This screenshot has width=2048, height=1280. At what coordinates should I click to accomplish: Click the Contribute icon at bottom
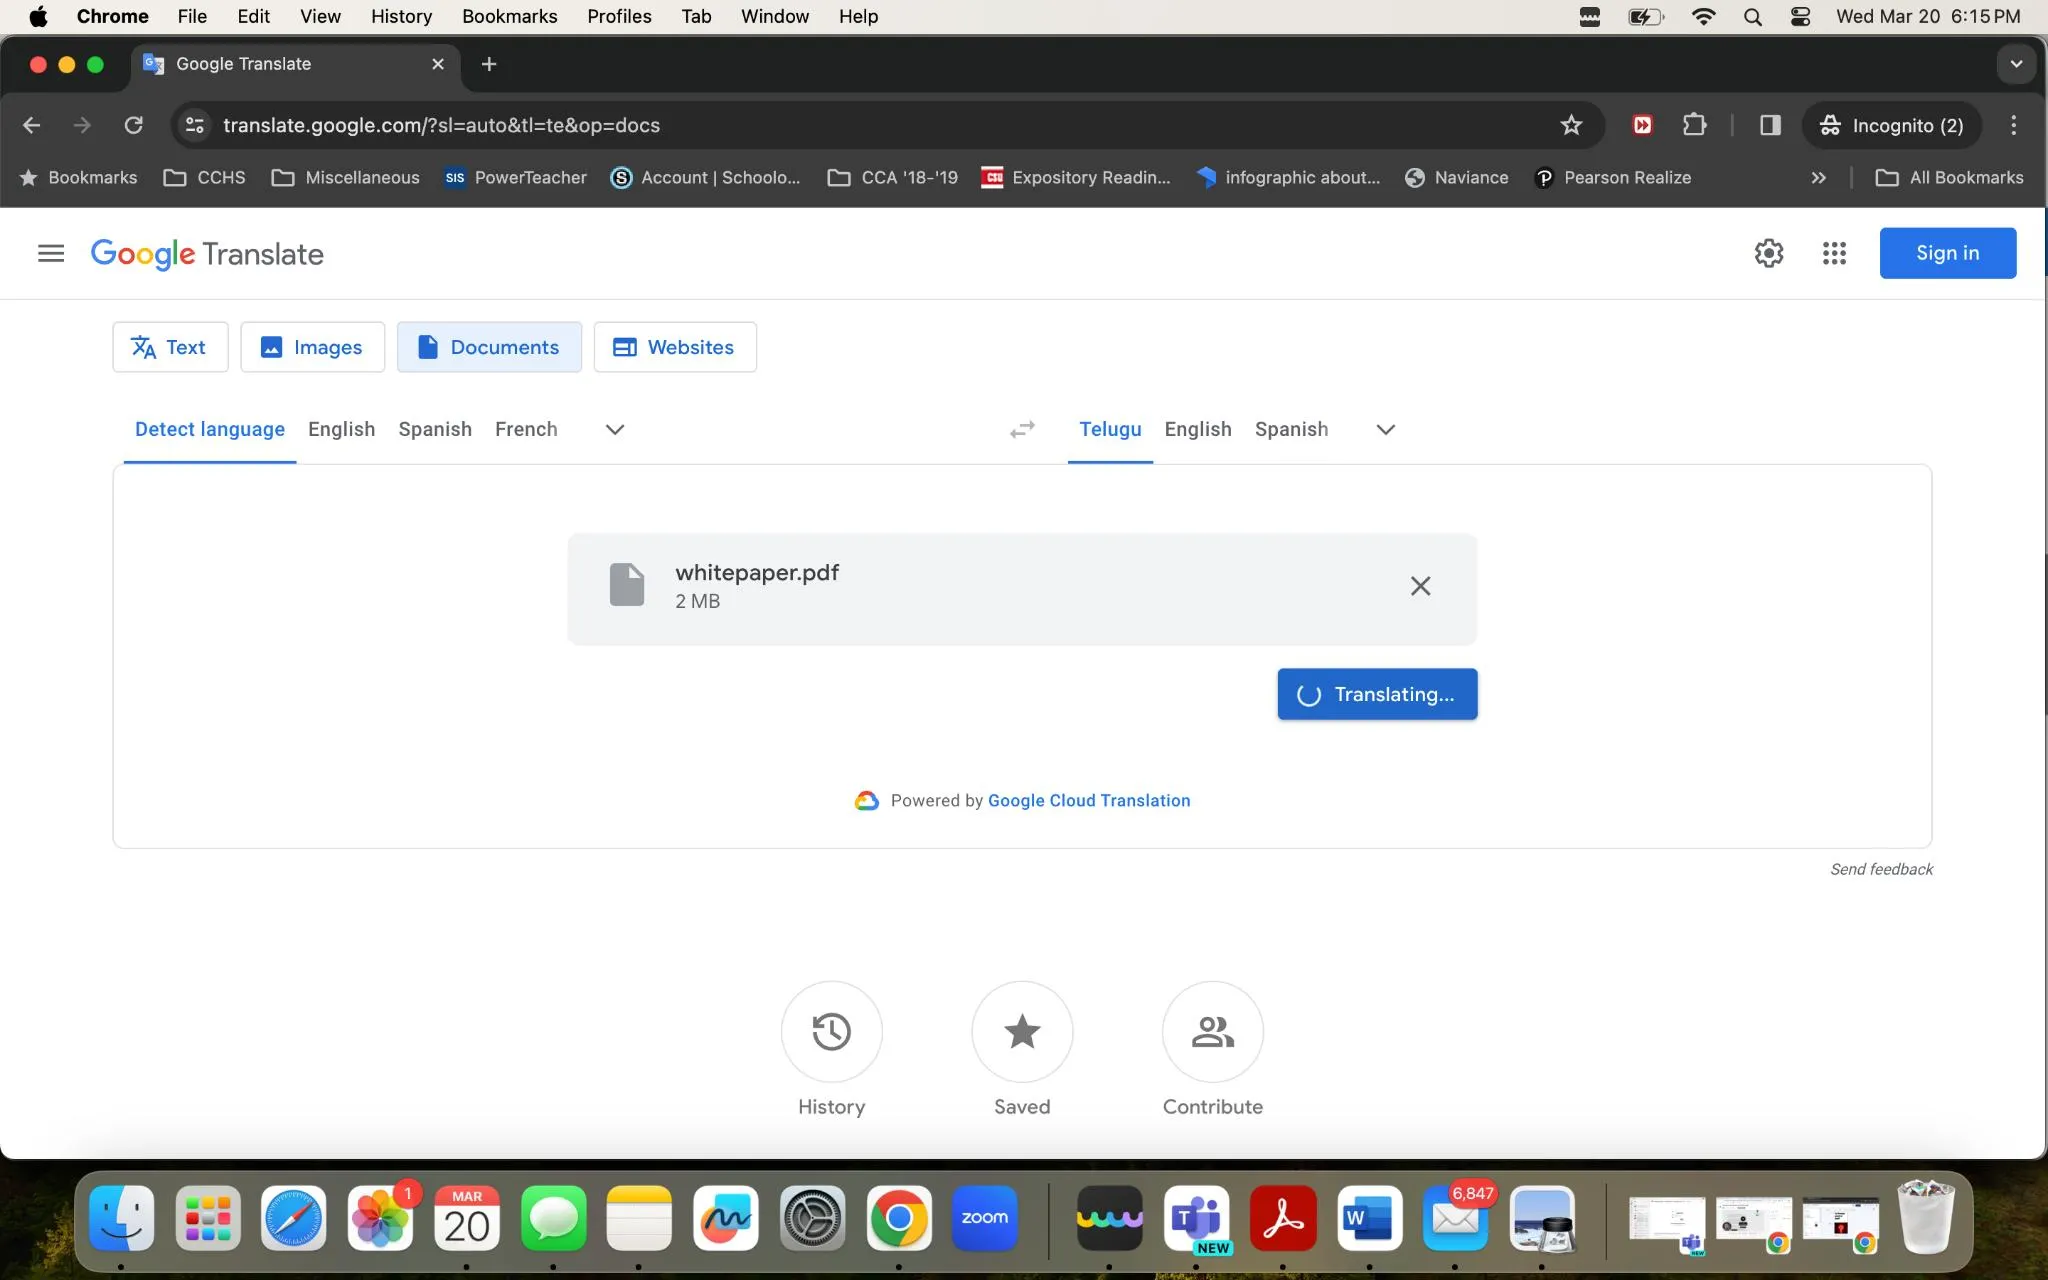1212,1031
